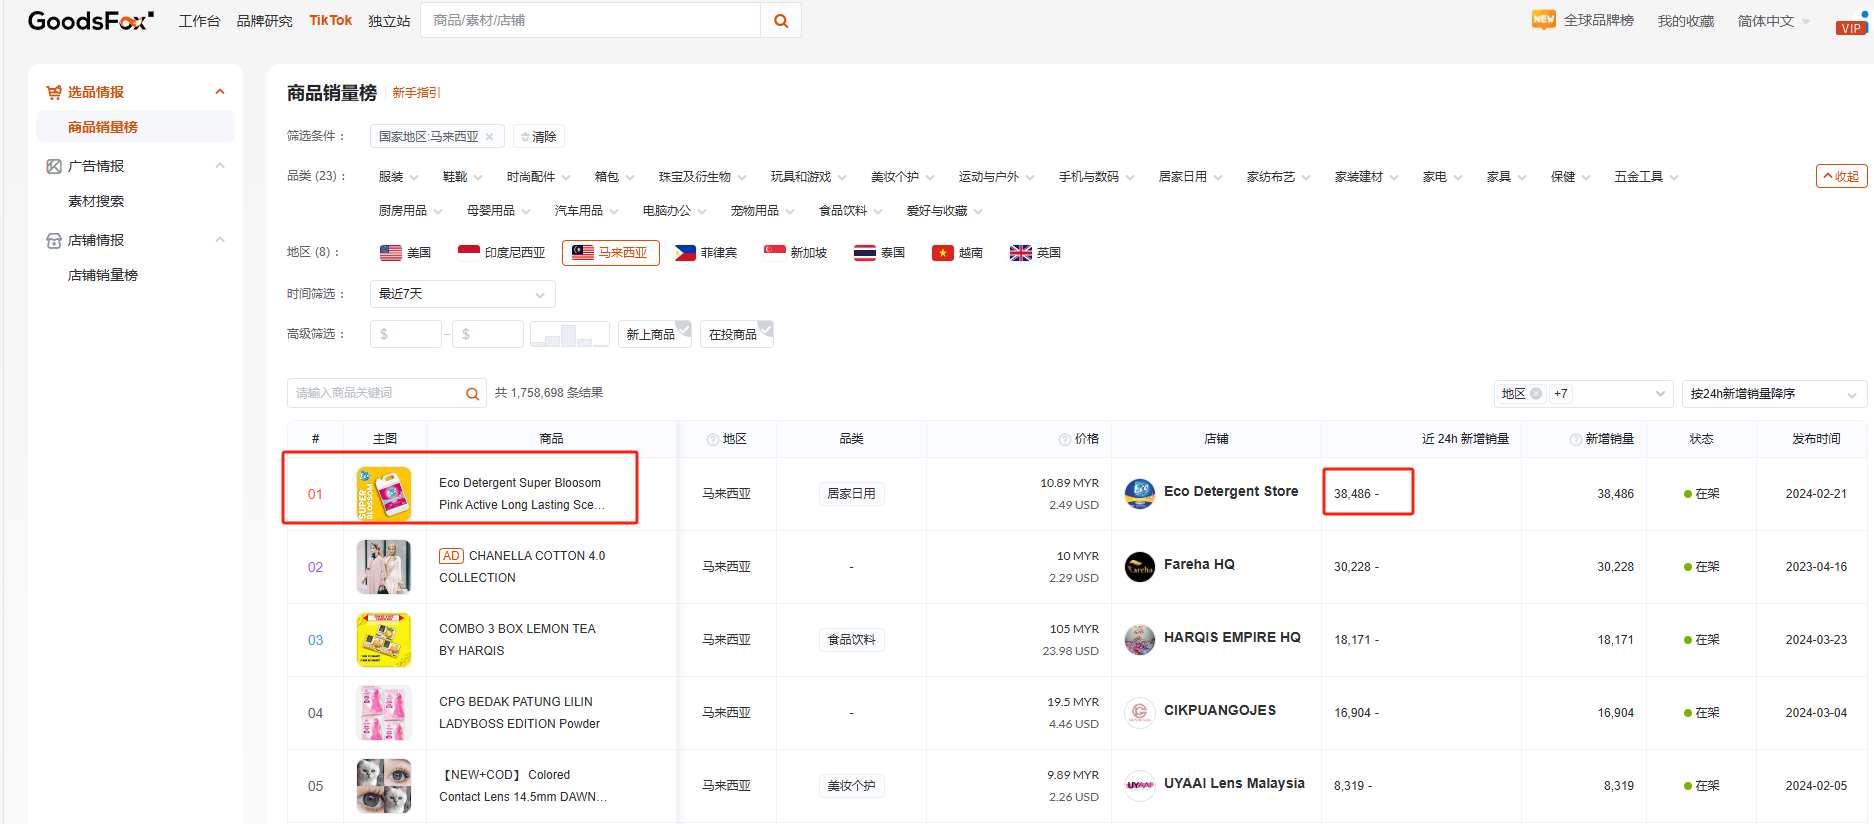This screenshot has height=824, width=1874.
Task: Select the 新加坡 flag region
Action: point(796,253)
